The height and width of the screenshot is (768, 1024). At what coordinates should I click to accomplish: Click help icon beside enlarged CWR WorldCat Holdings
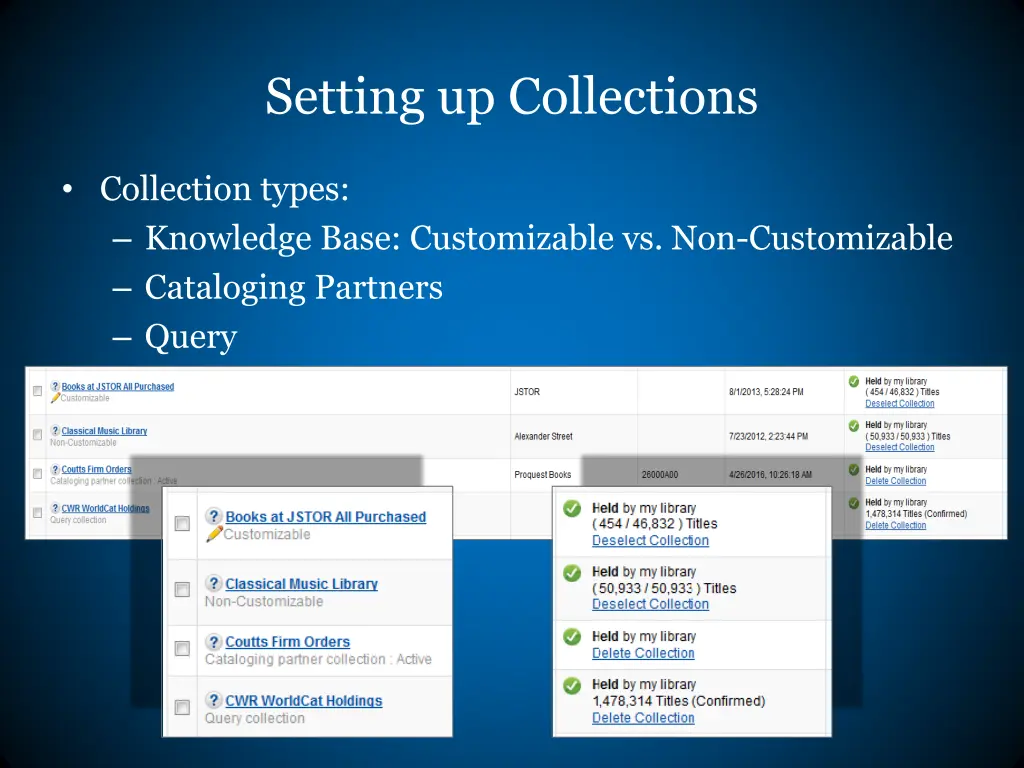[x=213, y=700]
